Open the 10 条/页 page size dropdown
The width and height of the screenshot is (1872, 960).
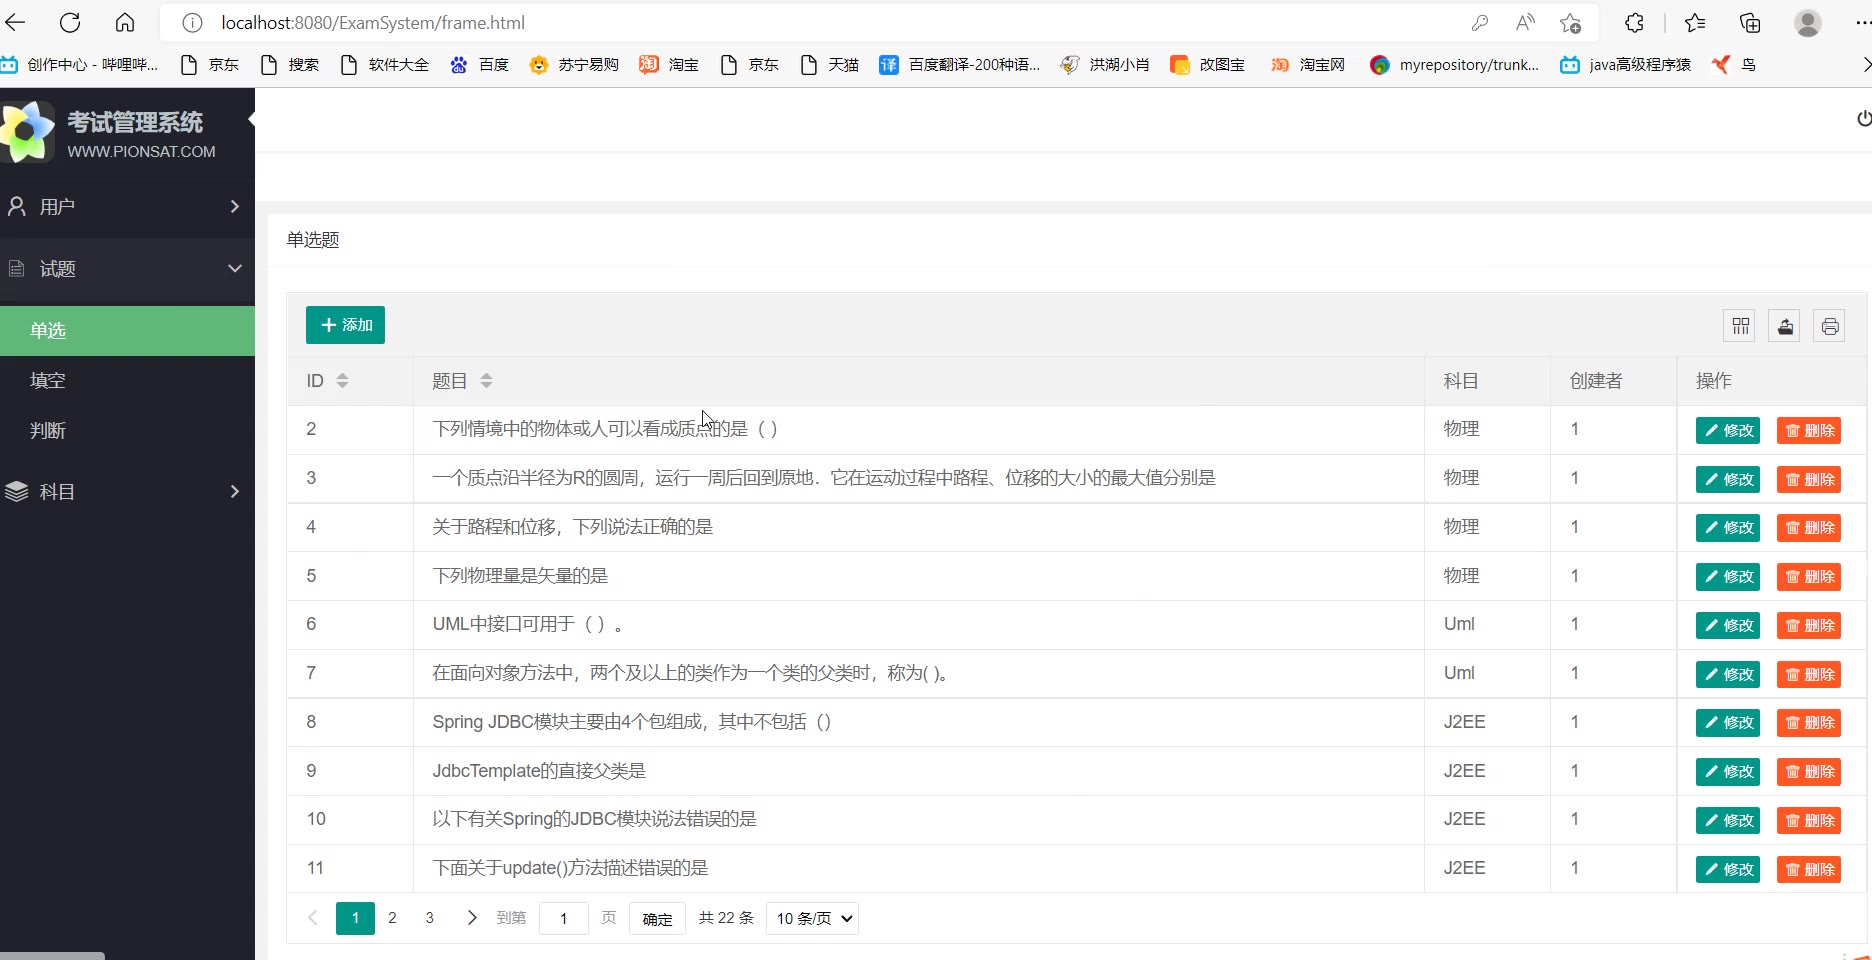pos(812,918)
